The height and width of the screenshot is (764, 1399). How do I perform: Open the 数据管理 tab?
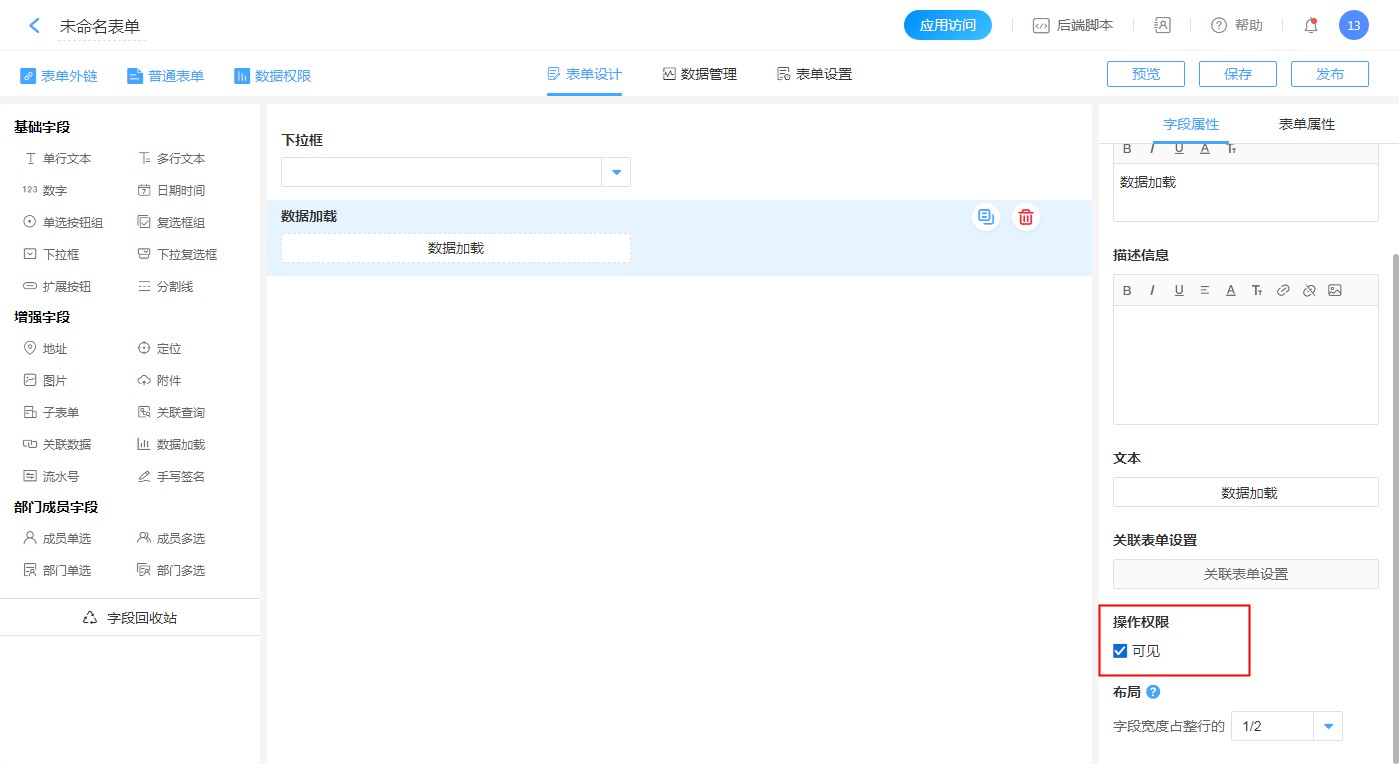pos(699,74)
